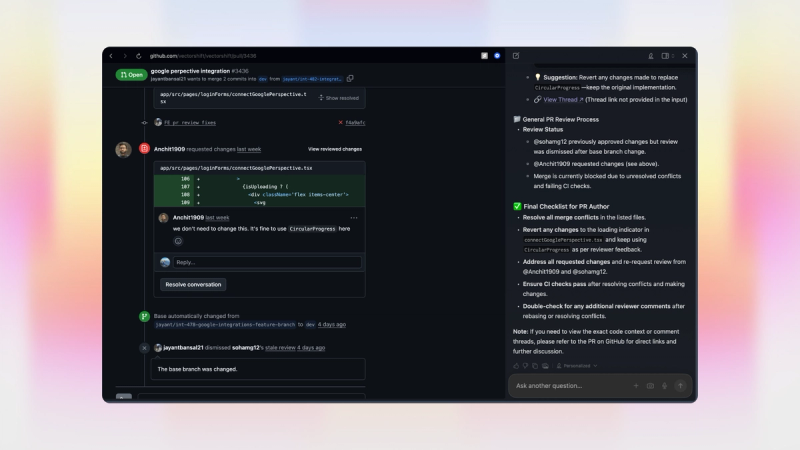Viewport: 800px width, 450px height.
Task: Click the blue circular extension icon in toolbar
Action: point(497,56)
